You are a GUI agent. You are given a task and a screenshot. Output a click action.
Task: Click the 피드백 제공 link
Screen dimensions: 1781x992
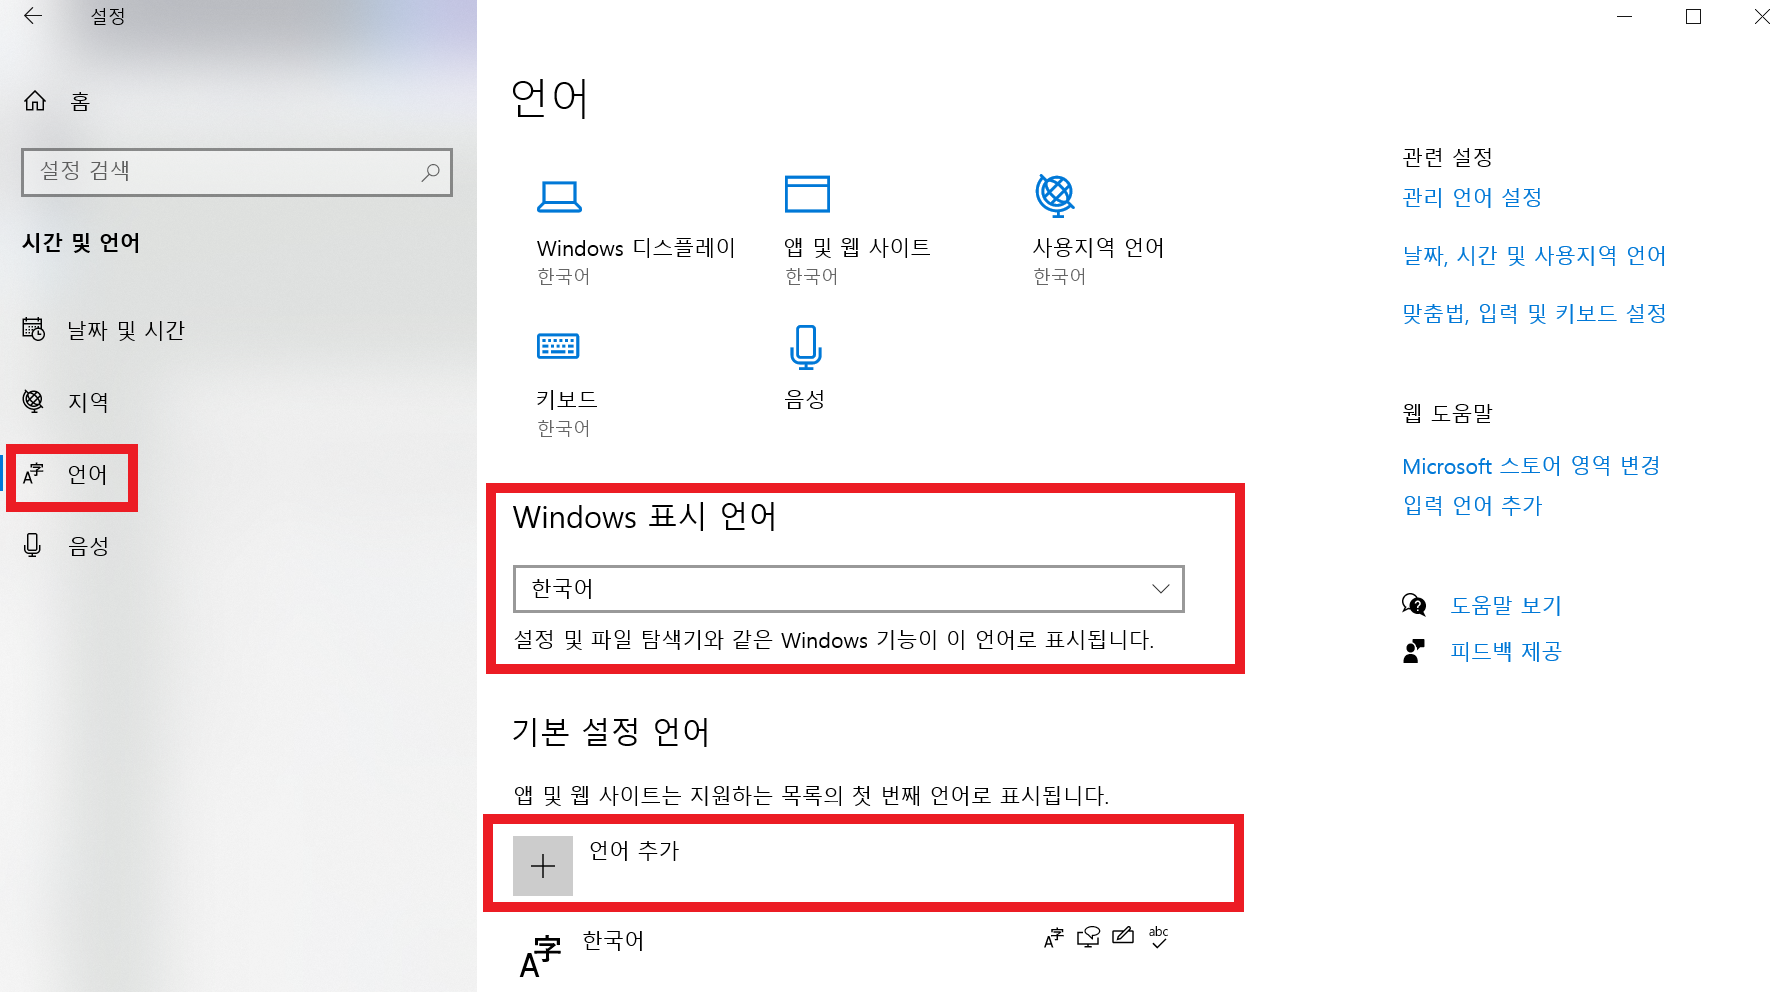click(x=1506, y=652)
